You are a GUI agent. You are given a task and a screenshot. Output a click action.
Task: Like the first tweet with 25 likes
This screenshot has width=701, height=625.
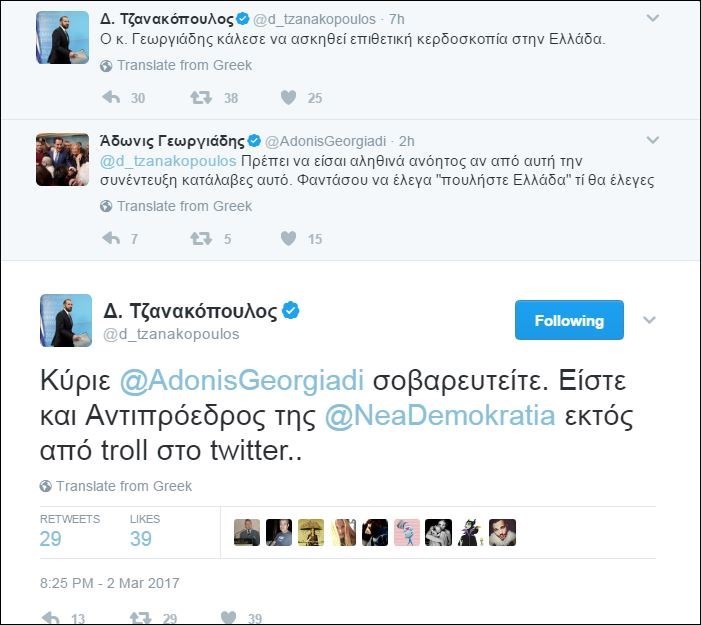tap(289, 97)
